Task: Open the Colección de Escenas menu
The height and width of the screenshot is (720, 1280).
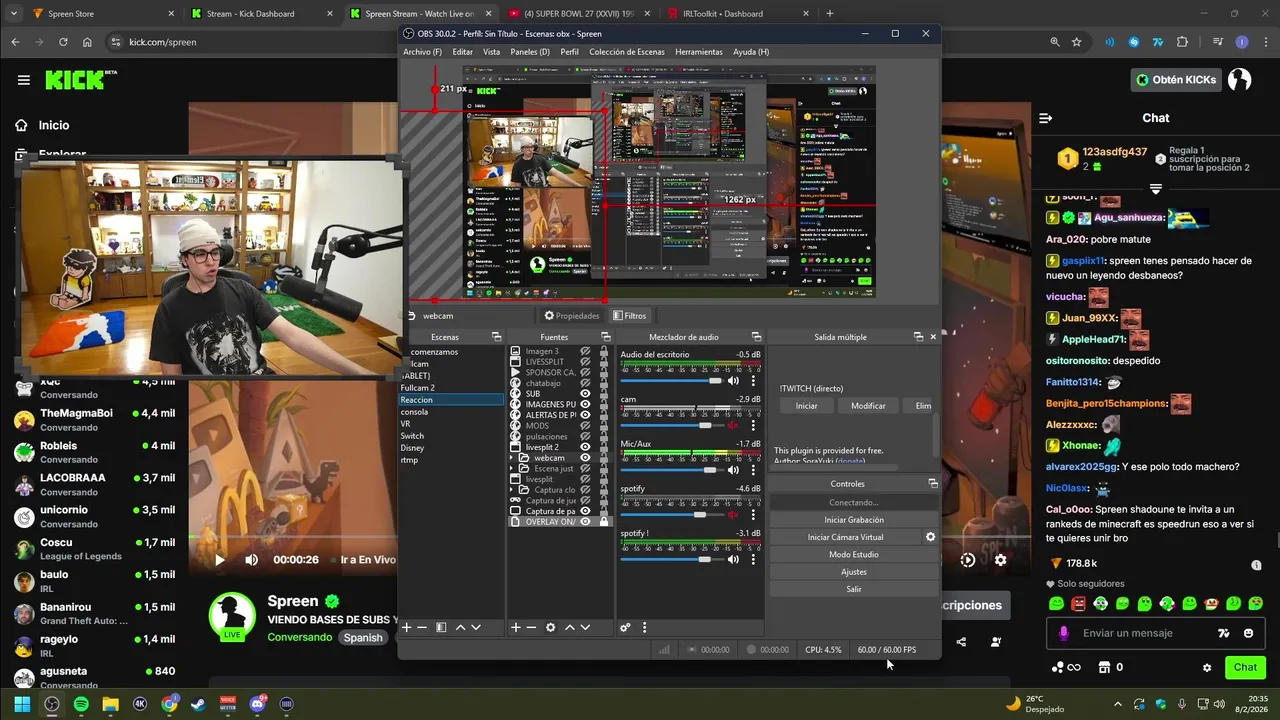Action: (627, 52)
